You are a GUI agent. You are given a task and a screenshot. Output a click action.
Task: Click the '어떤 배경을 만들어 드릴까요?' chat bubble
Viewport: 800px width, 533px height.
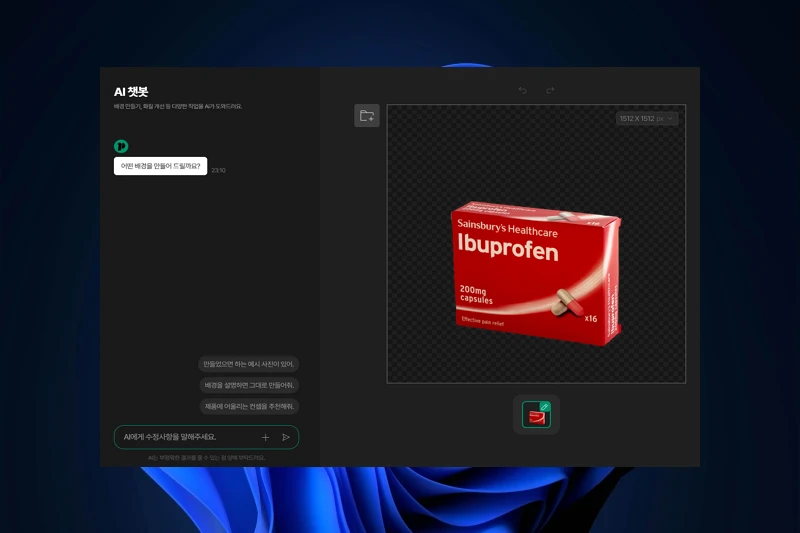(160, 166)
